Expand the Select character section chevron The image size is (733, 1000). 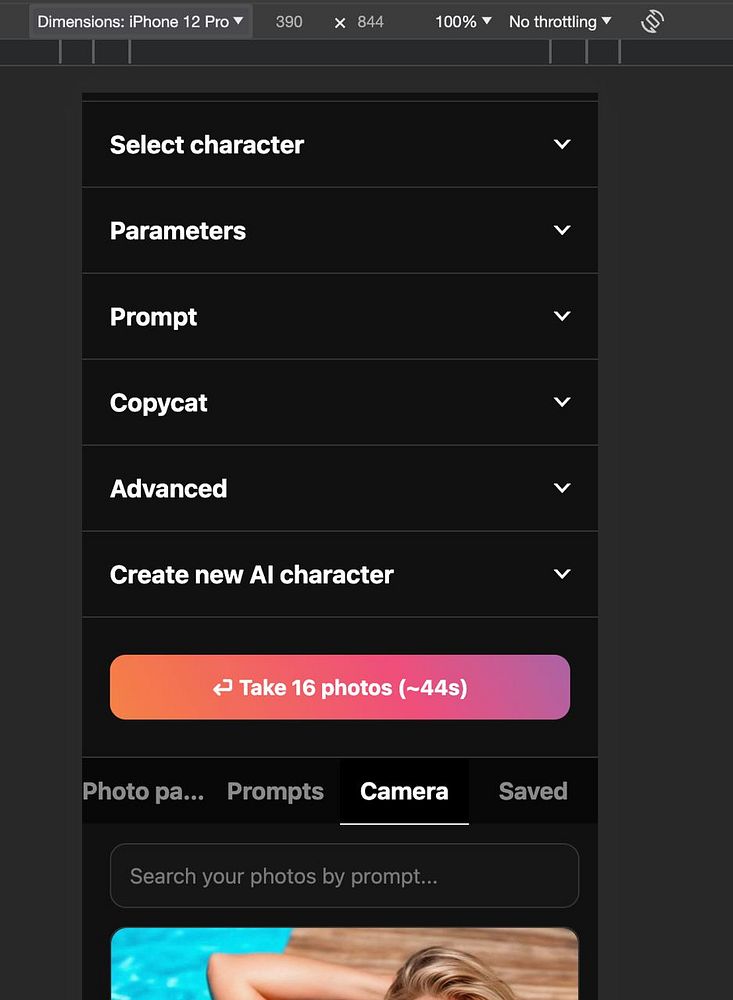click(562, 144)
